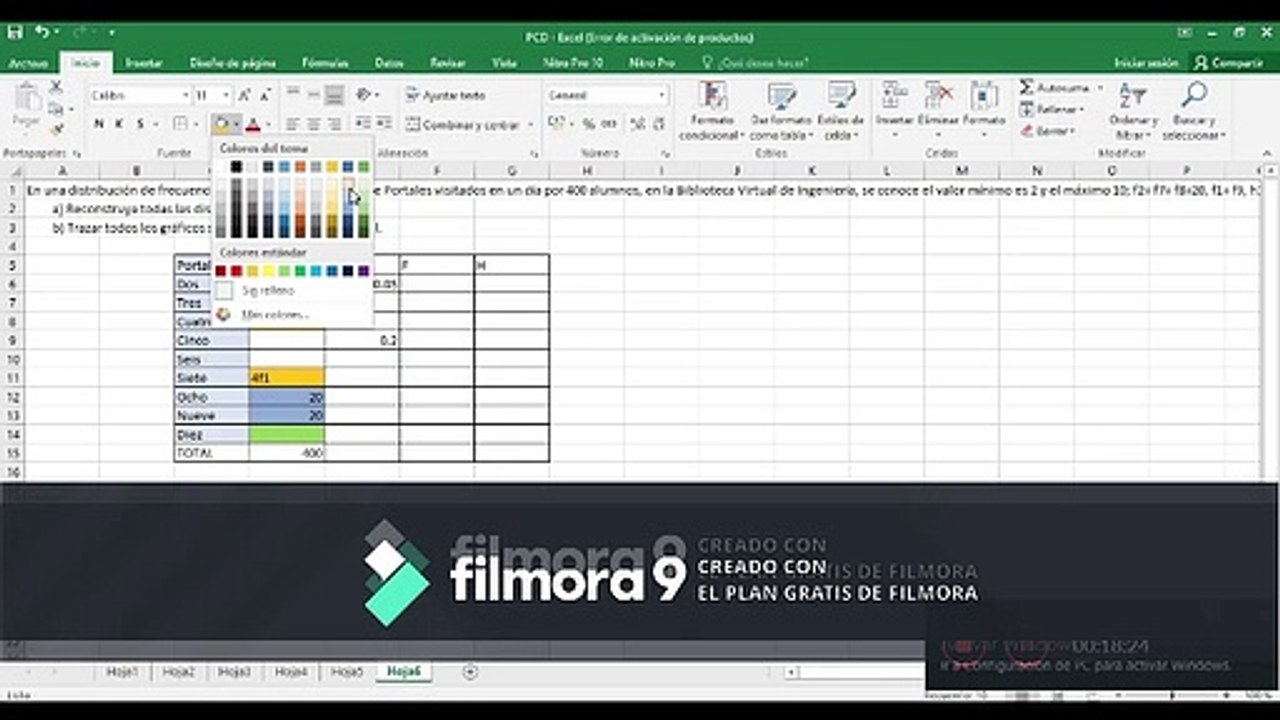
Task: Apply percent style to the cell
Action: point(588,124)
